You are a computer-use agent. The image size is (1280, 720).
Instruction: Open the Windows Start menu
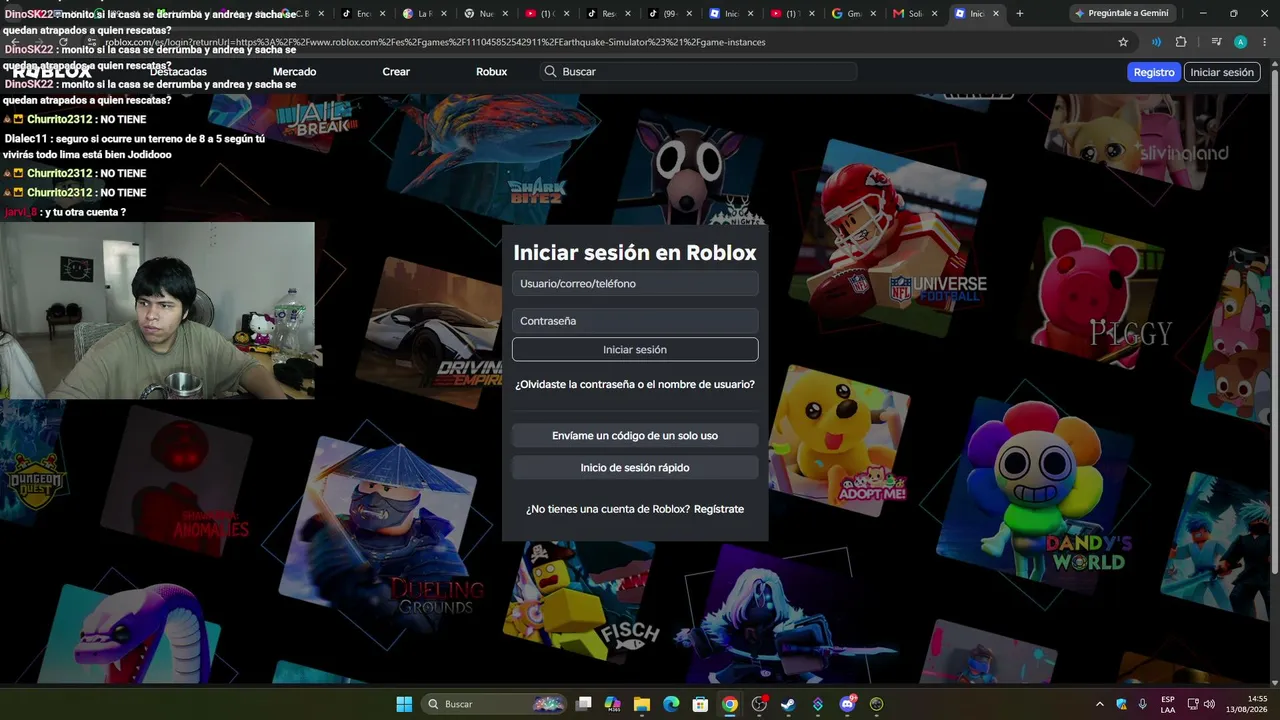[x=404, y=704]
